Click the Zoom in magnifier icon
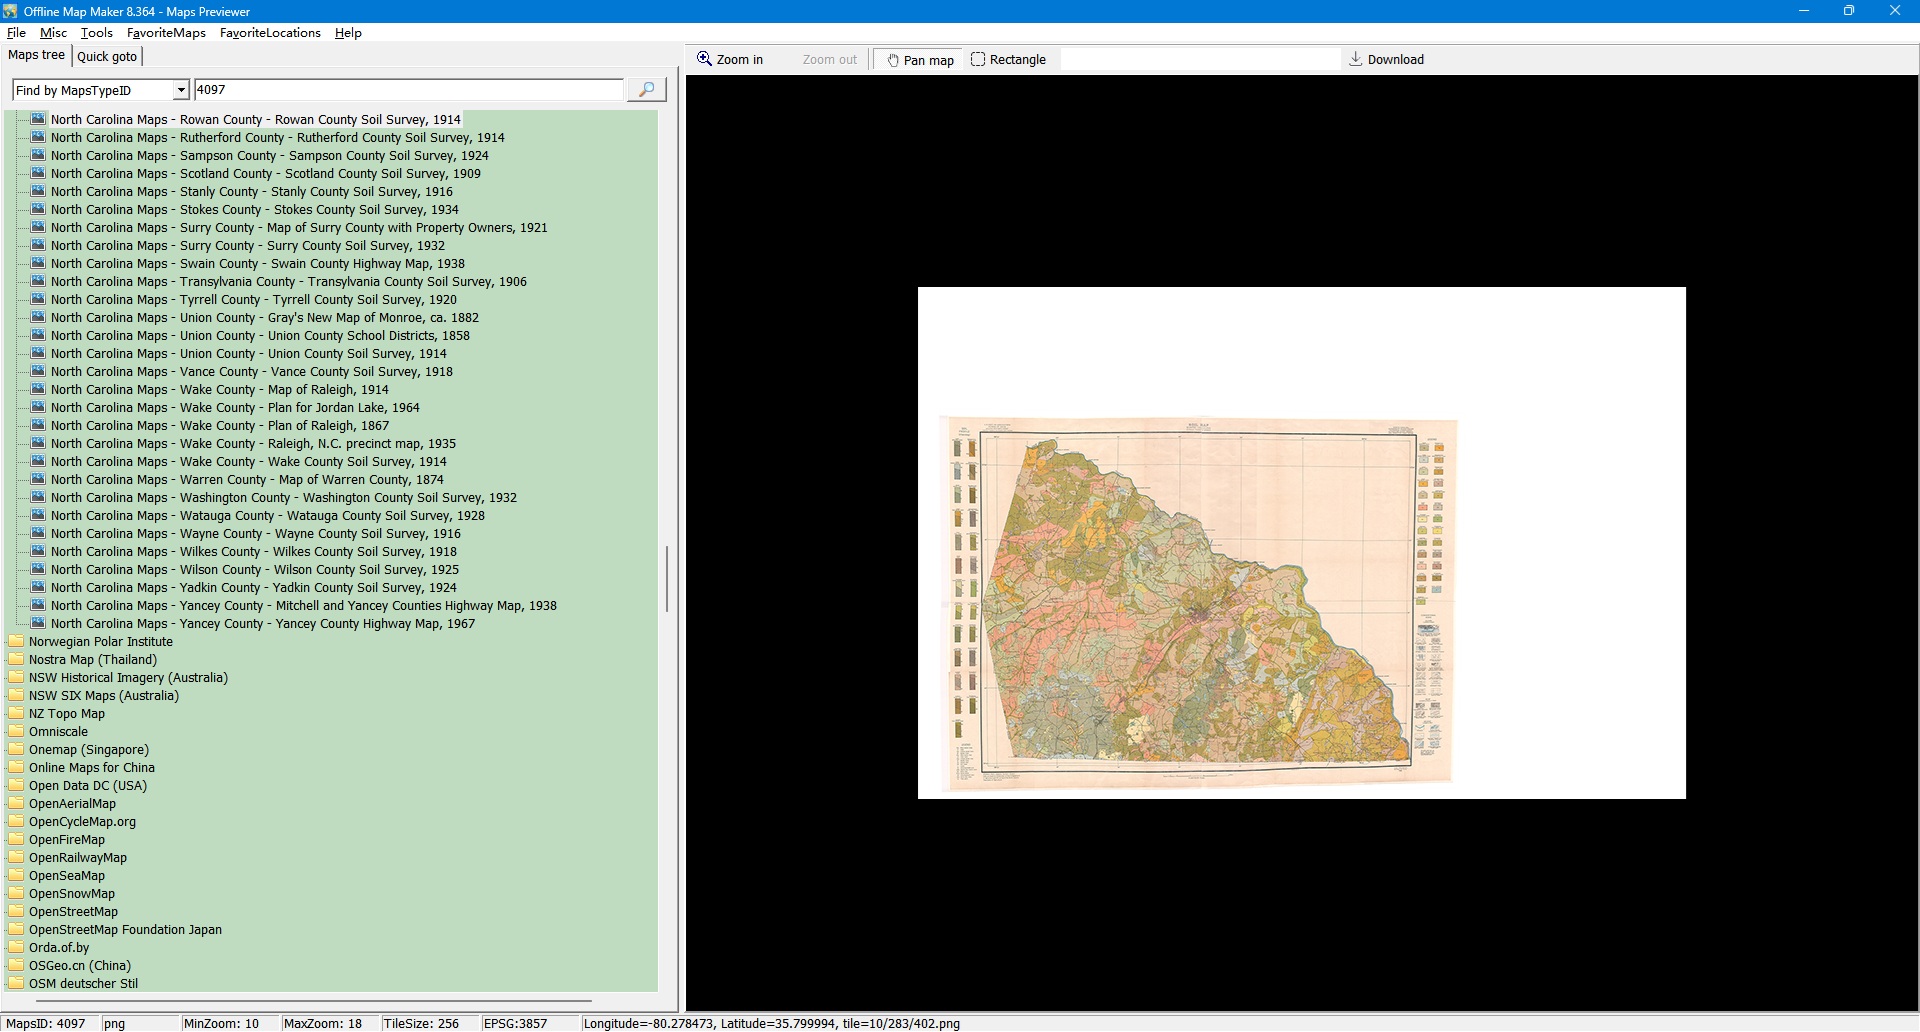 click(704, 59)
